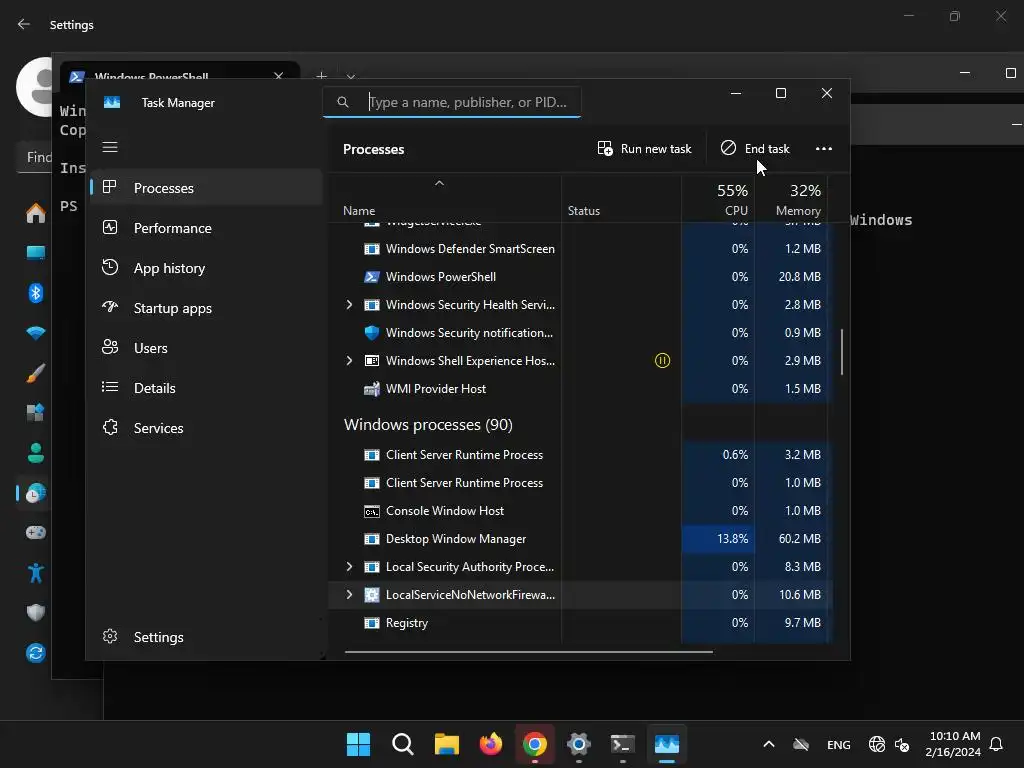Open Bluetooth & devices in Settings sidebar
Viewport: 1024px width, 768px height.
click(36, 293)
